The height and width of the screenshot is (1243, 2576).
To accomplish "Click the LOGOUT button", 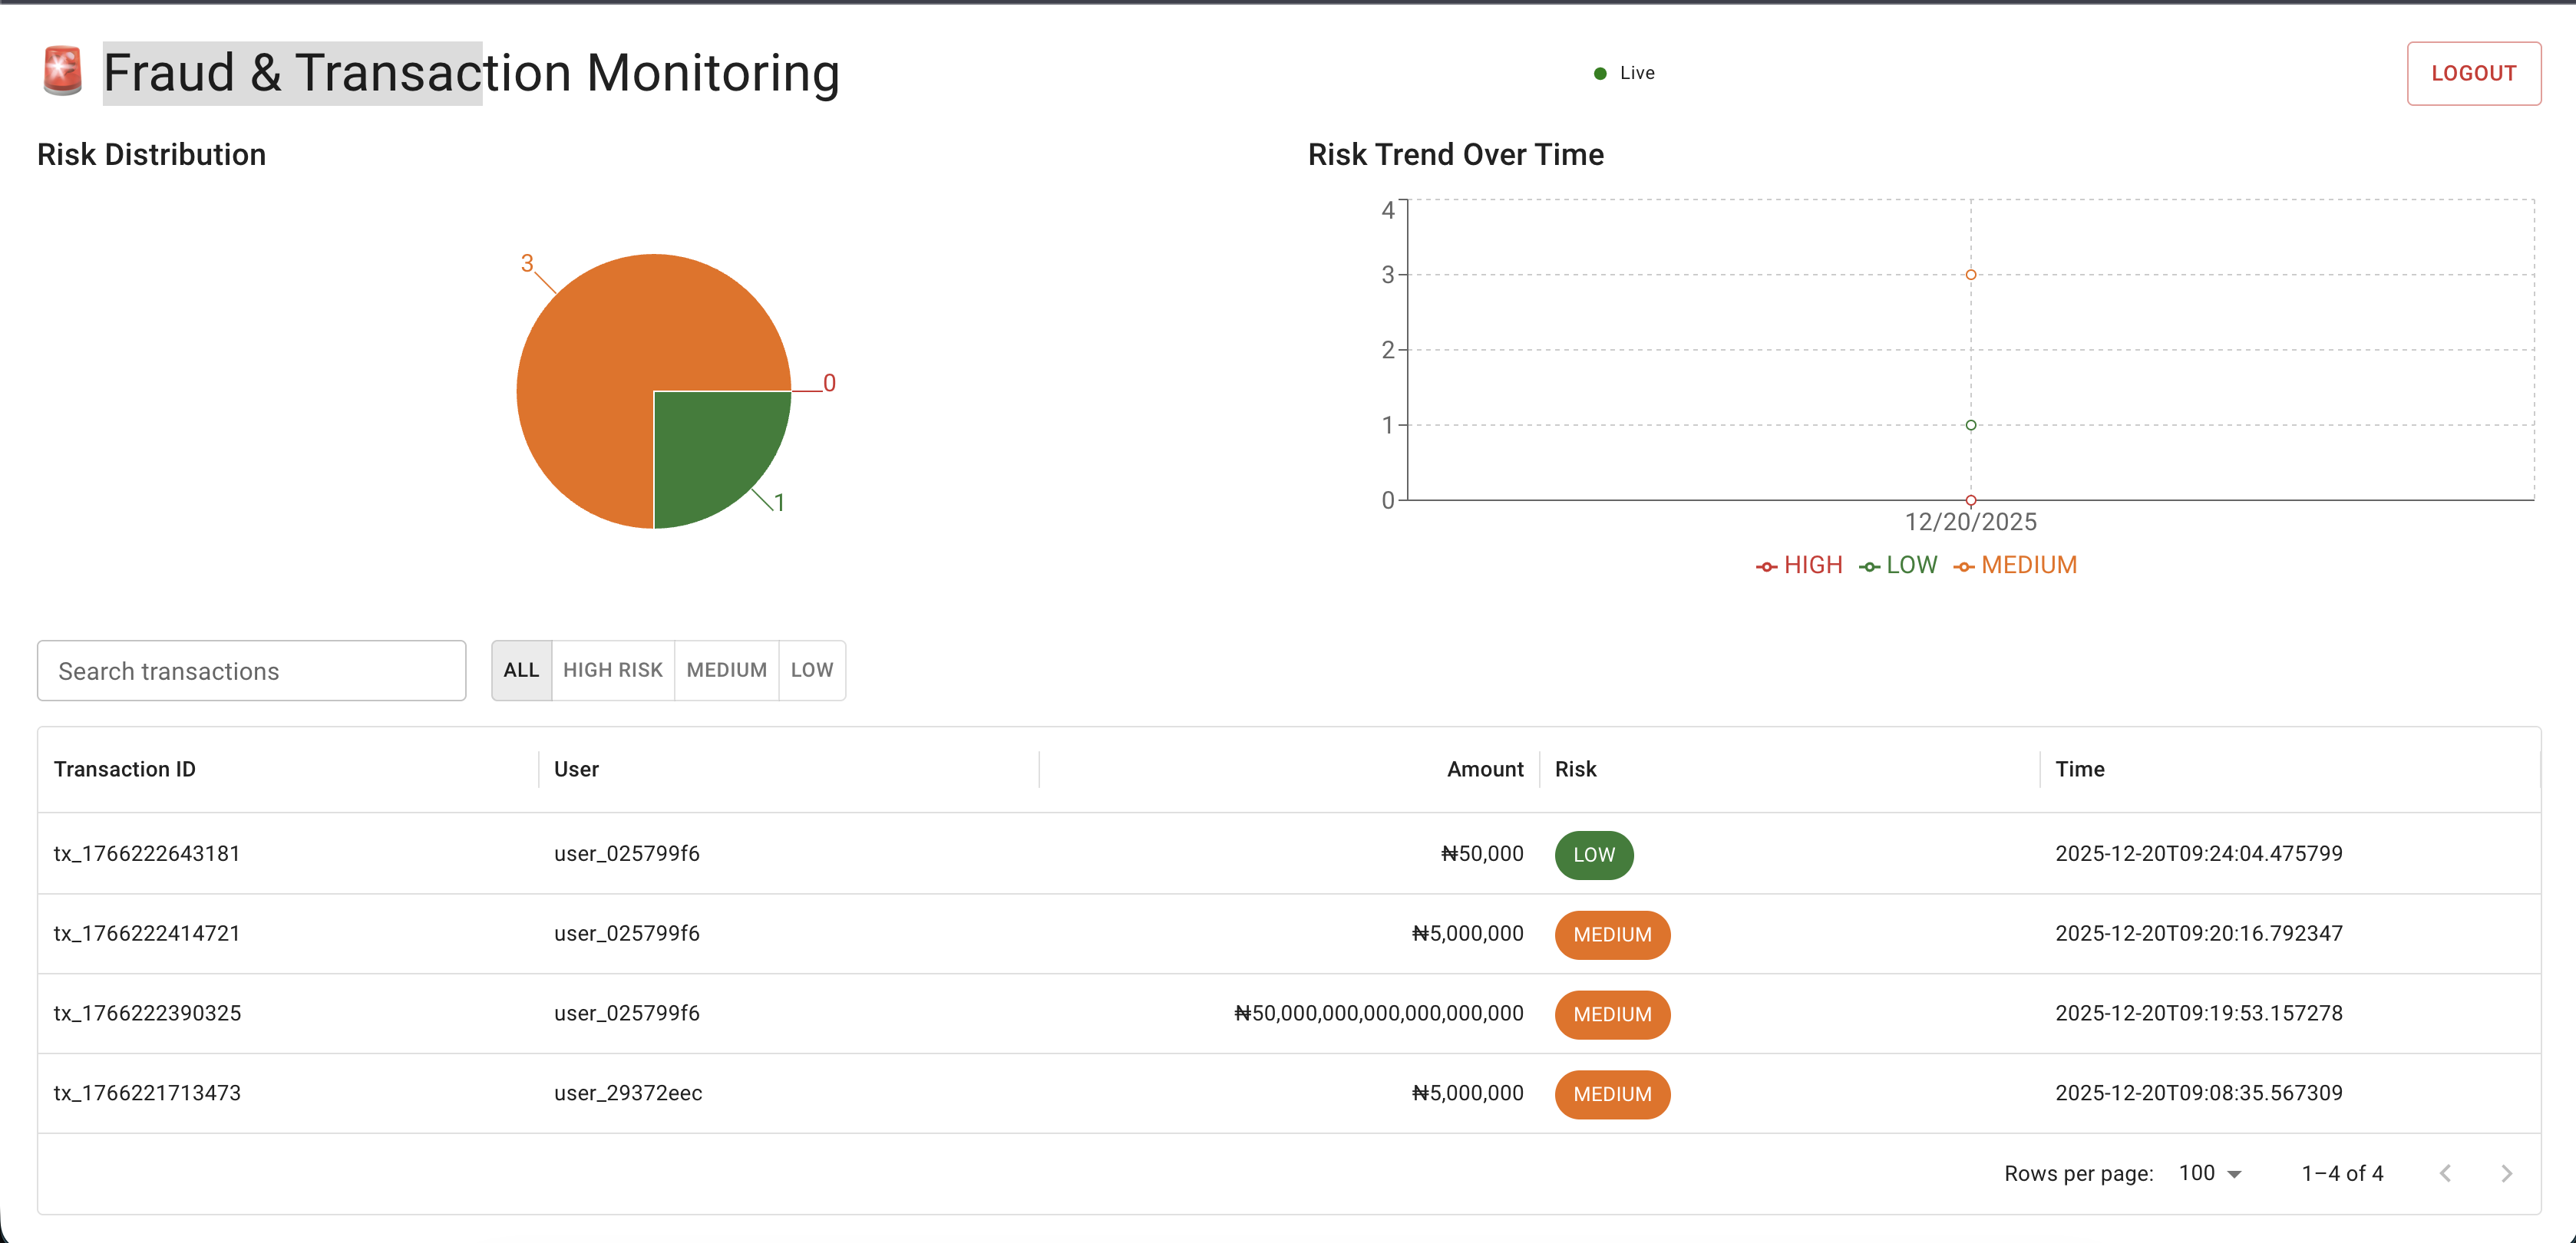I will 2473,73.
